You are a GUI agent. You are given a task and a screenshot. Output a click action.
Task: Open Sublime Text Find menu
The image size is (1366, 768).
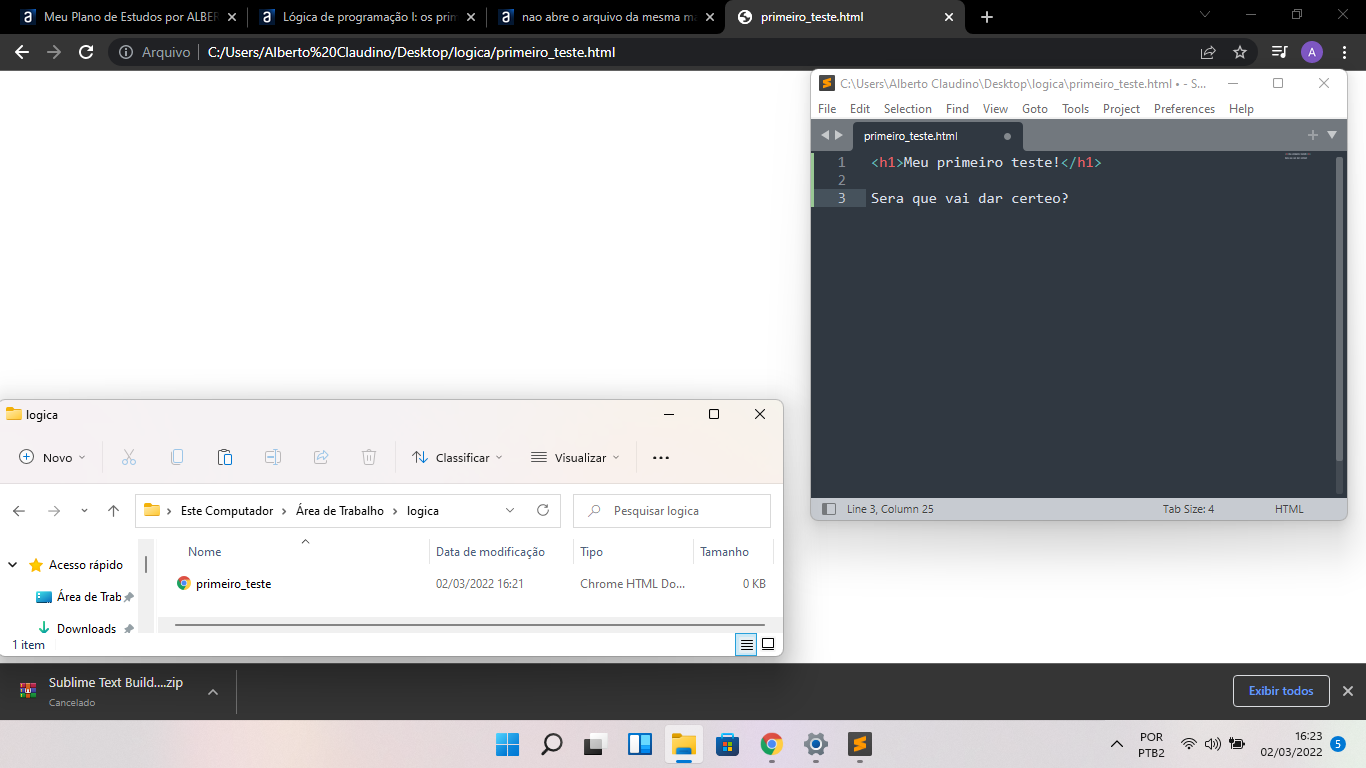957,109
